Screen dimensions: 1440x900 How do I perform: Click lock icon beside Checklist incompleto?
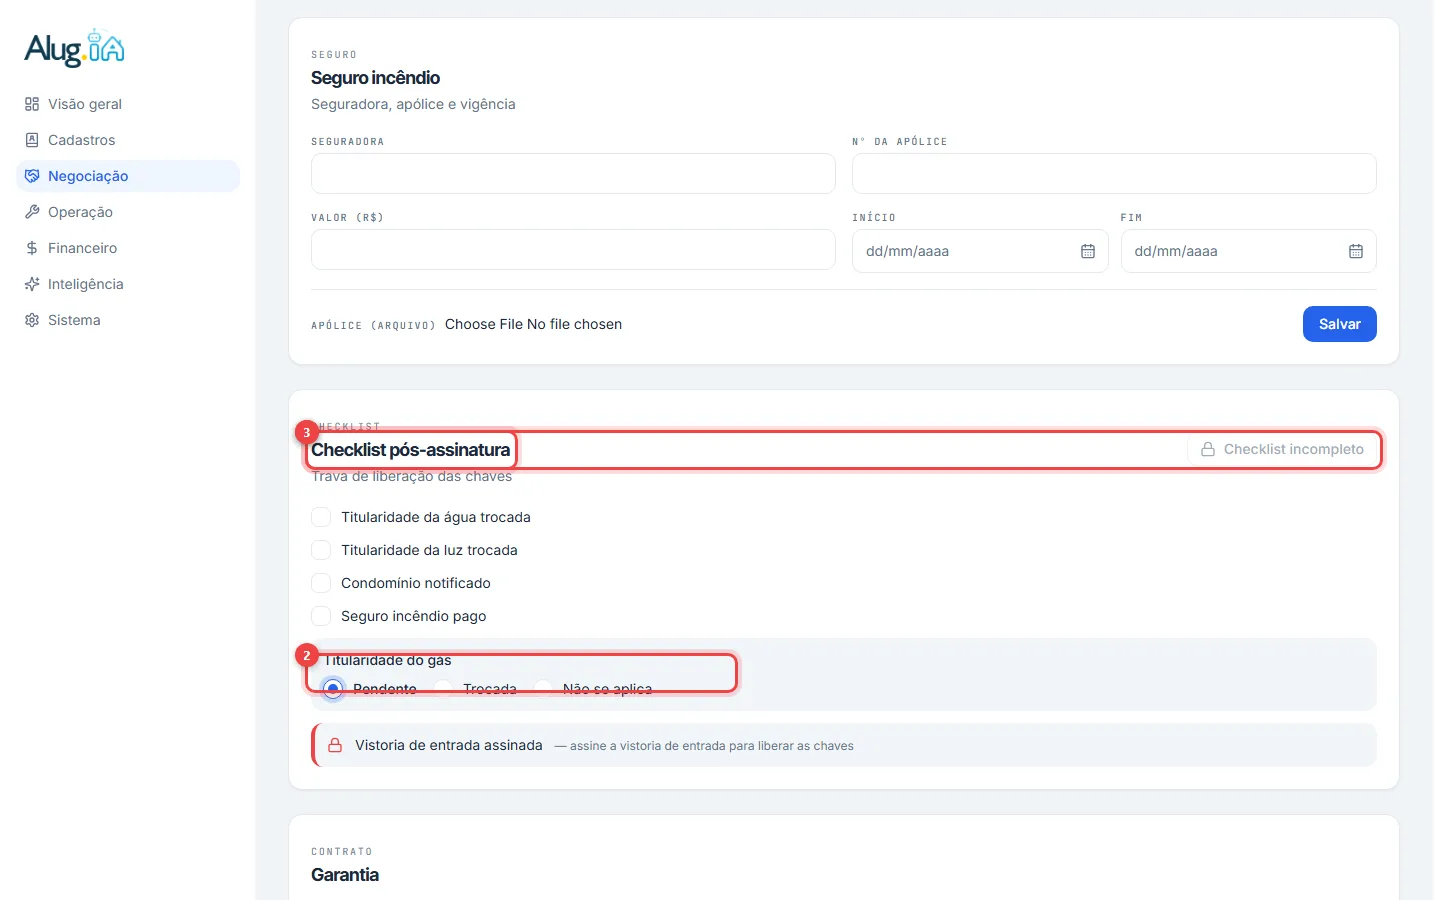coord(1208,449)
